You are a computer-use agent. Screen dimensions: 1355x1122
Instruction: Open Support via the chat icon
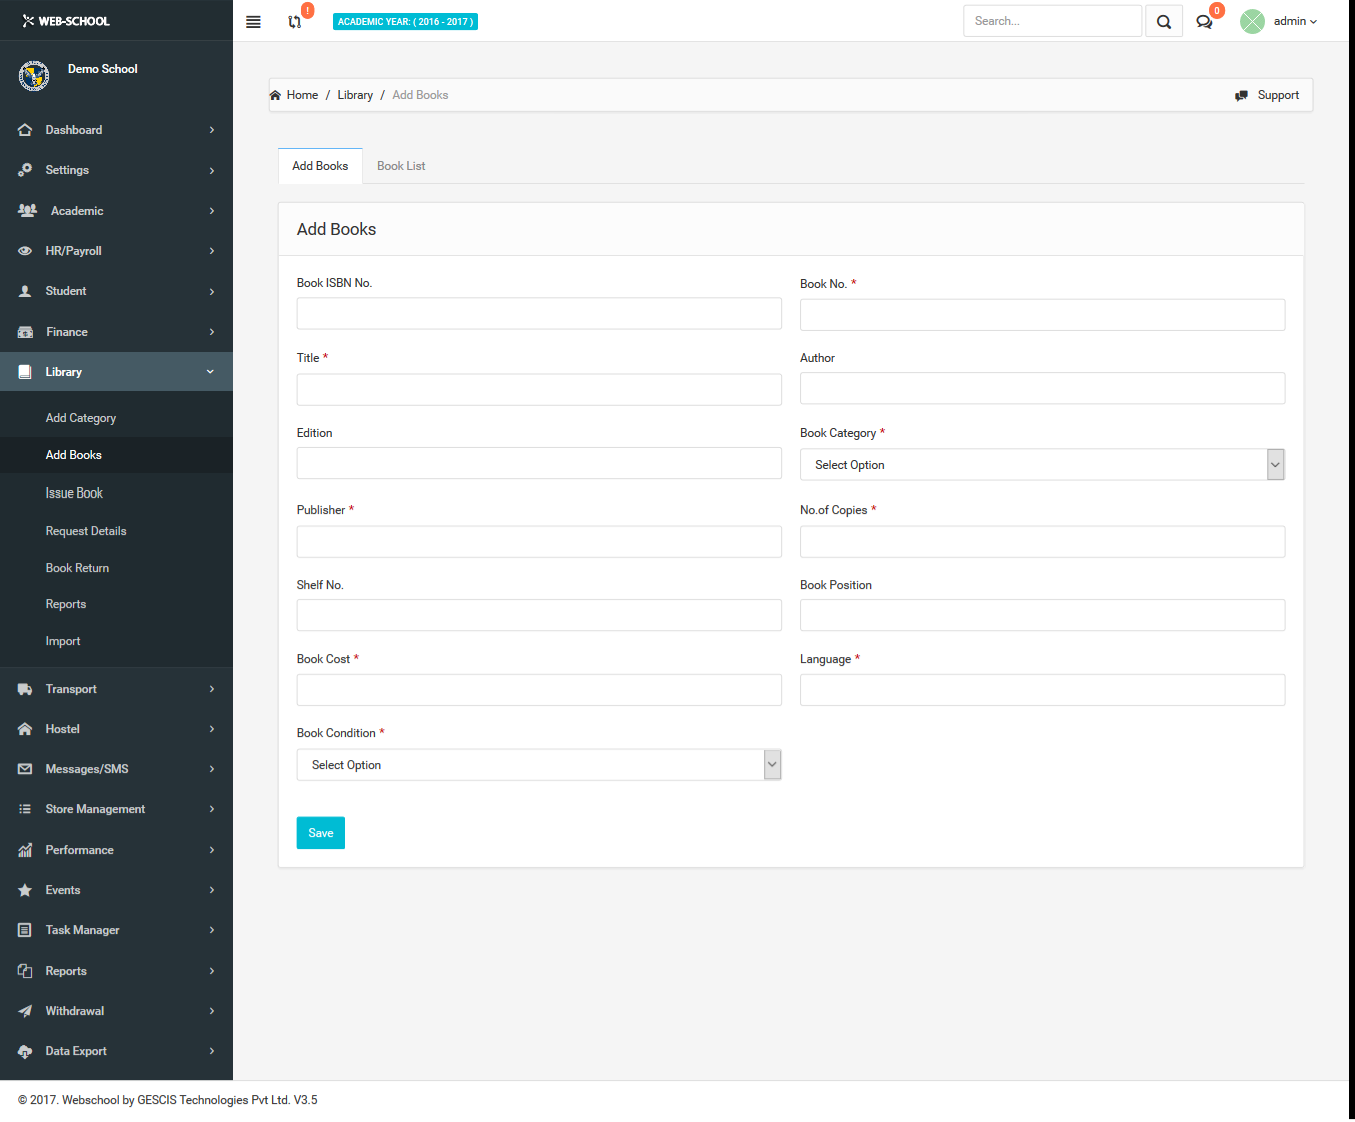[x=1241, y=94]
